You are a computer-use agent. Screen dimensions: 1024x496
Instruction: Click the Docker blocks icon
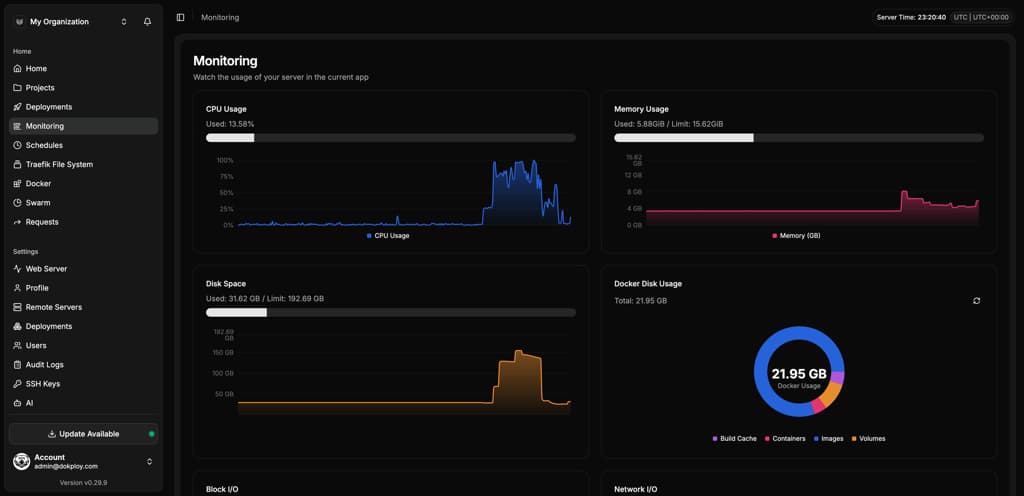pyautogui.click(x=17, y=184)
